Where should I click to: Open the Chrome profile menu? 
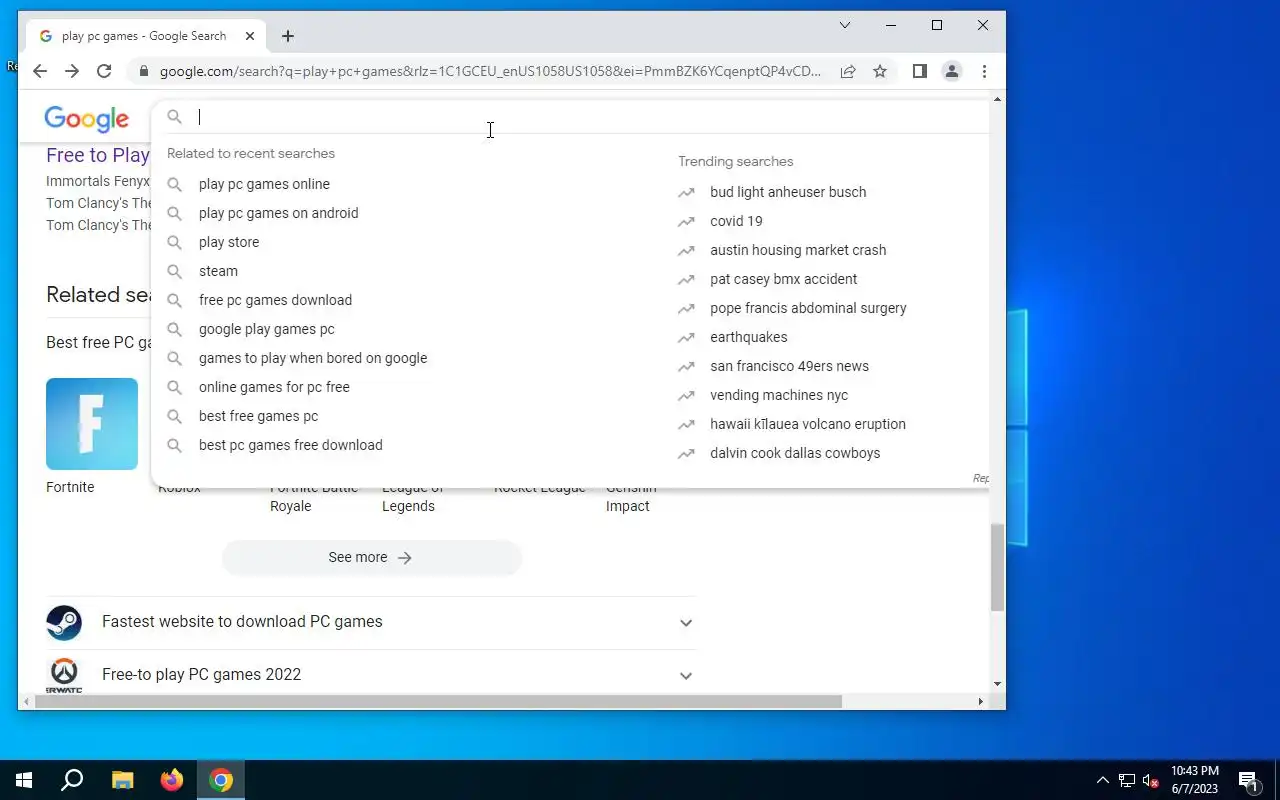[952, 71]
